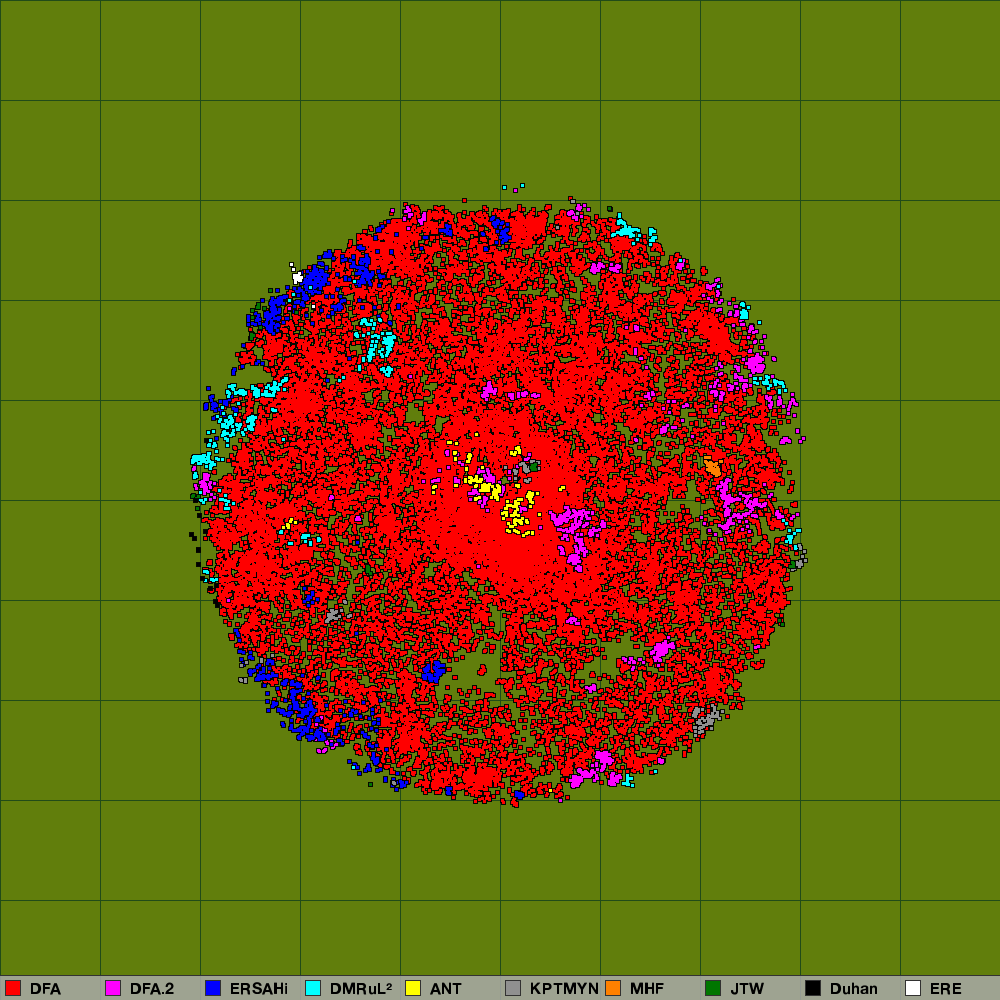Select the MHF legend label

[x=647, y=989]
